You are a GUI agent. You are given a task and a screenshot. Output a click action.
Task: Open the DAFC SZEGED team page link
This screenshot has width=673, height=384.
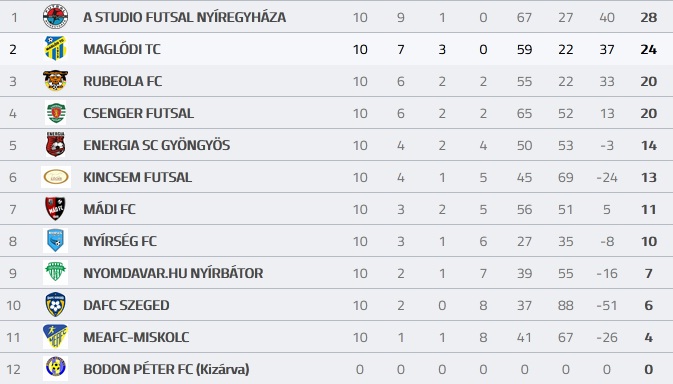click(126, 305)
